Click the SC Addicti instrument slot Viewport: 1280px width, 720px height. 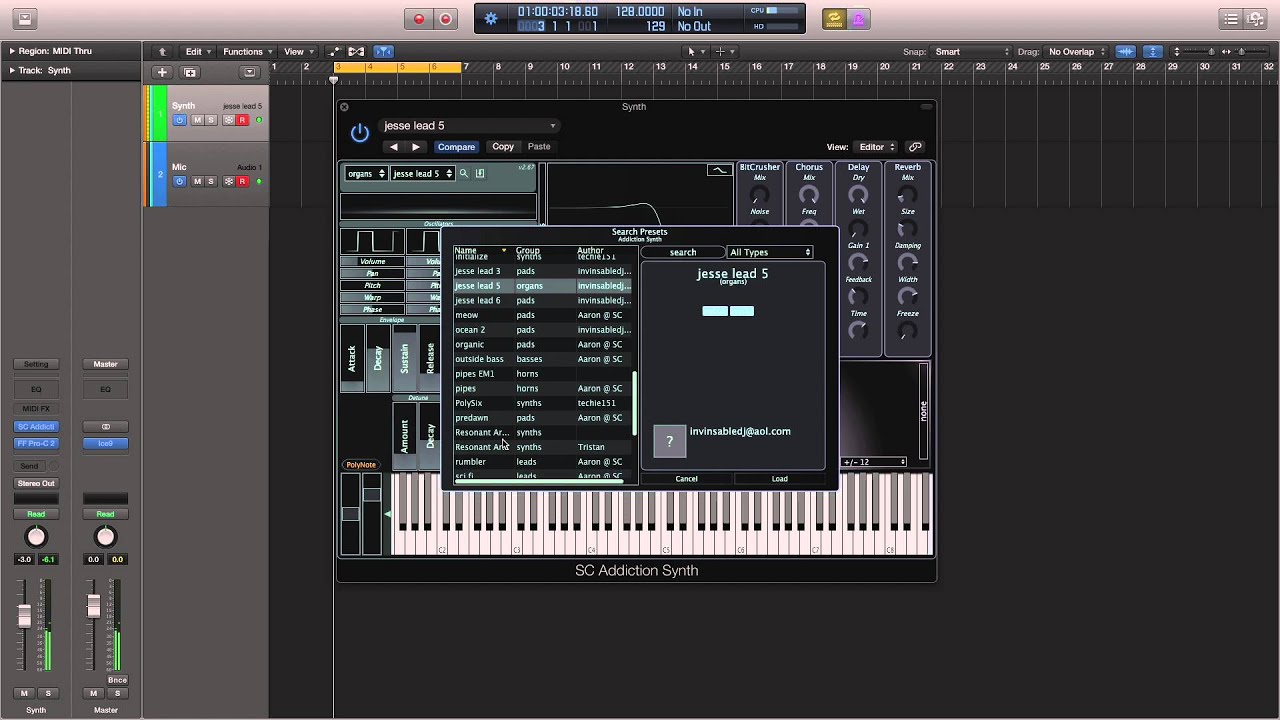(36, 427)
